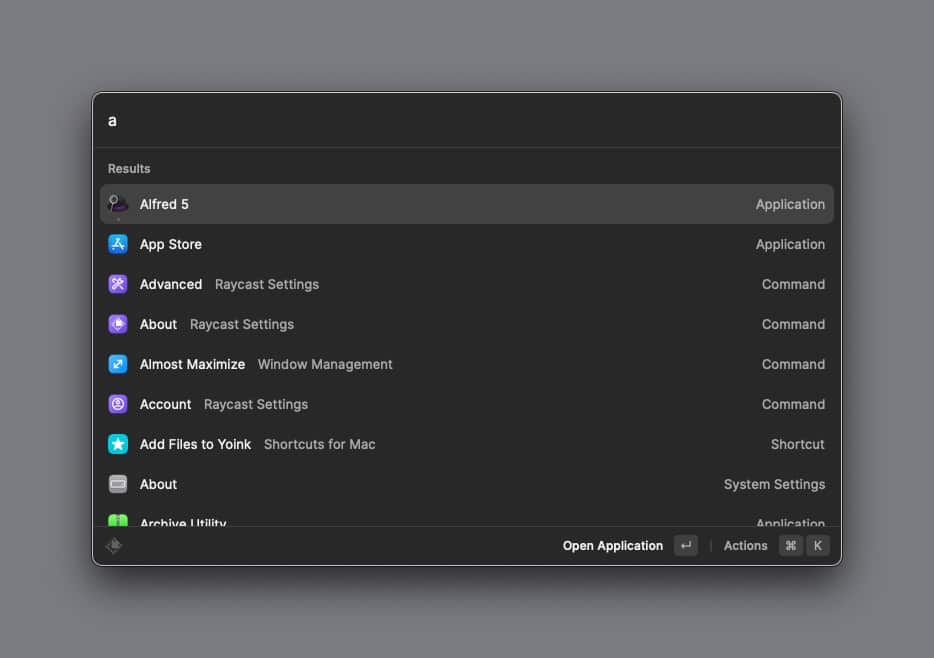Click the 'Application' label in the Alfred 5 row
The width and height of the screenshot is (934, 658).
pos(790,204)
